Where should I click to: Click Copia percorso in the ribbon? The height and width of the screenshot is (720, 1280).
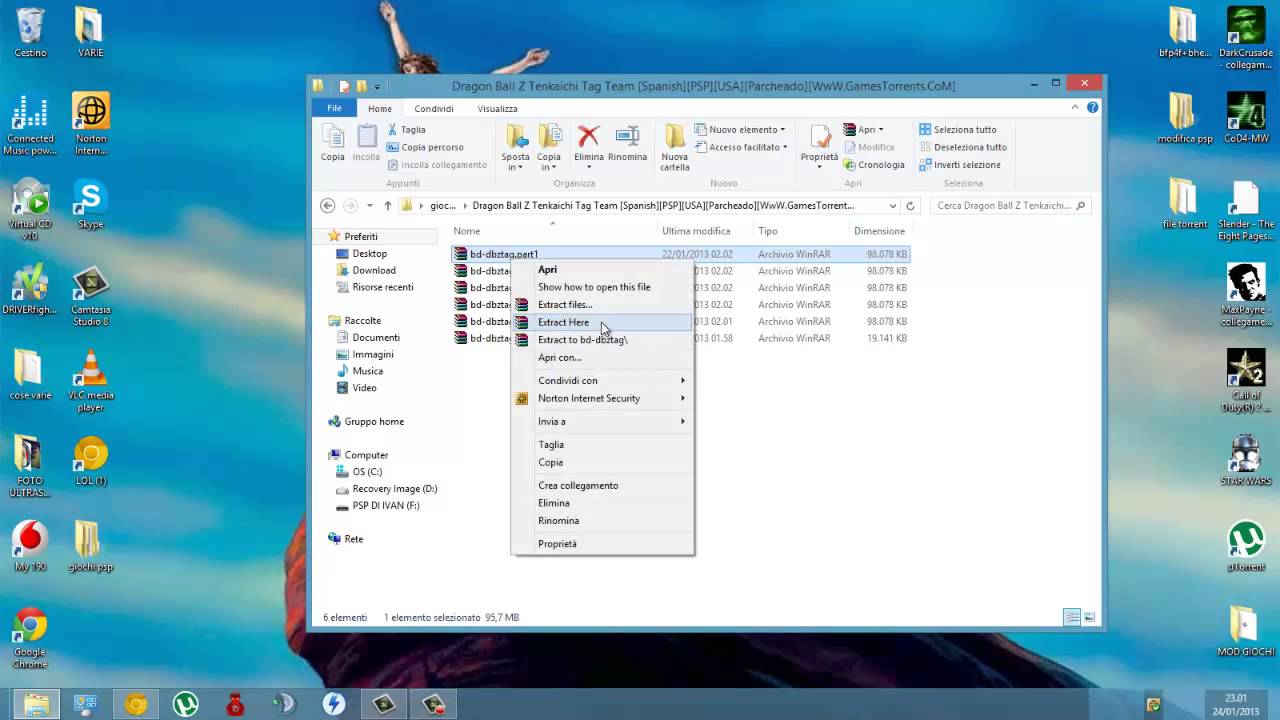[425, 147]
